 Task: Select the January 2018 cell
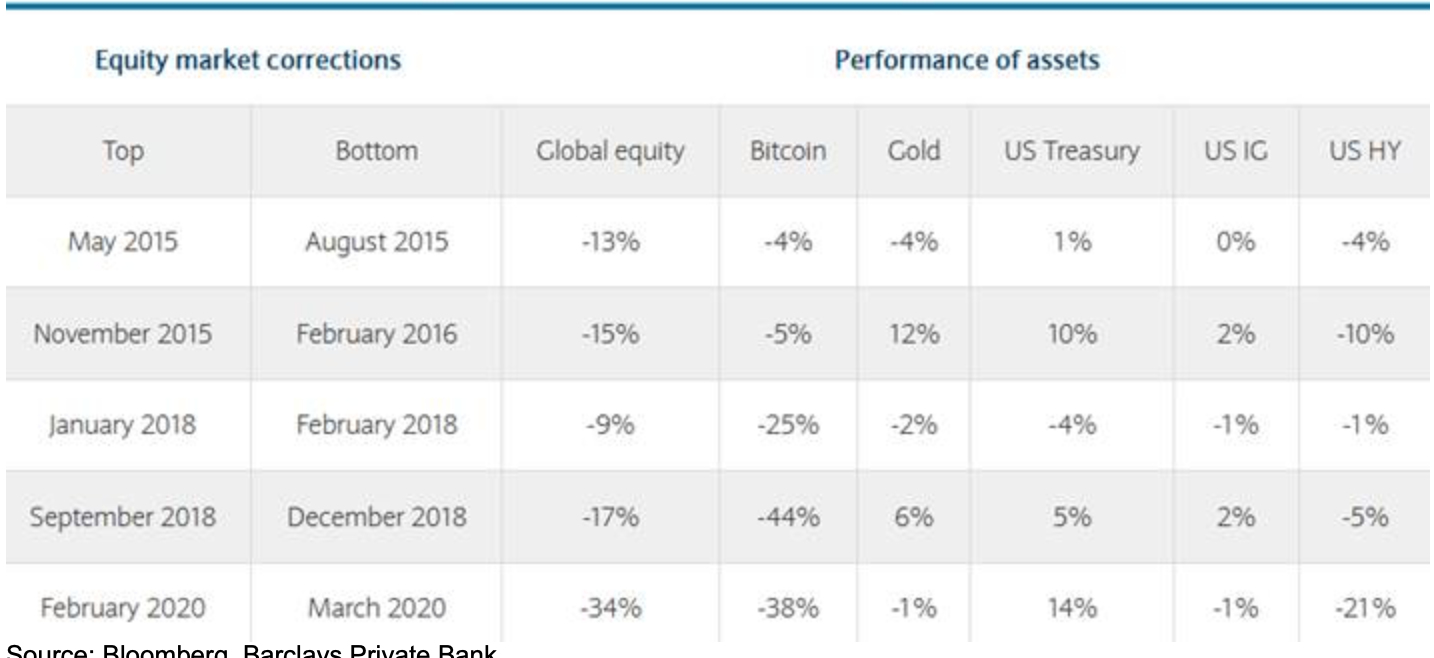pos(122,425)
